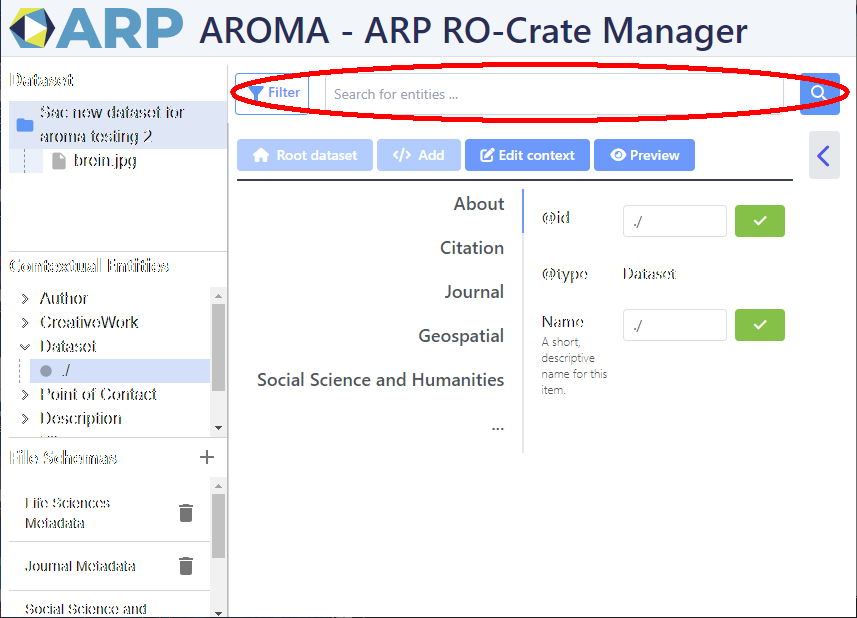The height and width of the screenshot is (618, 857).
Task: Click contextual entities scrollbar down arrow
Action: pos(219,428)
